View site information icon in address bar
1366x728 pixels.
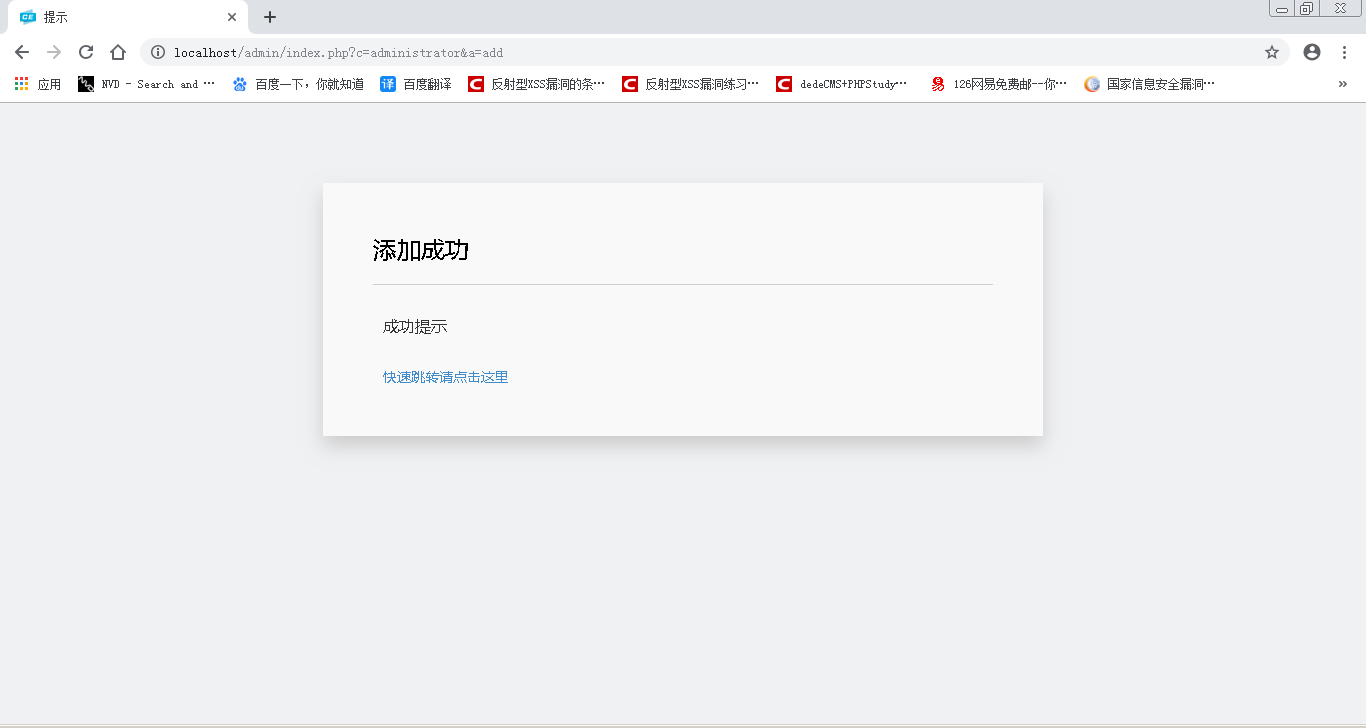158,52
